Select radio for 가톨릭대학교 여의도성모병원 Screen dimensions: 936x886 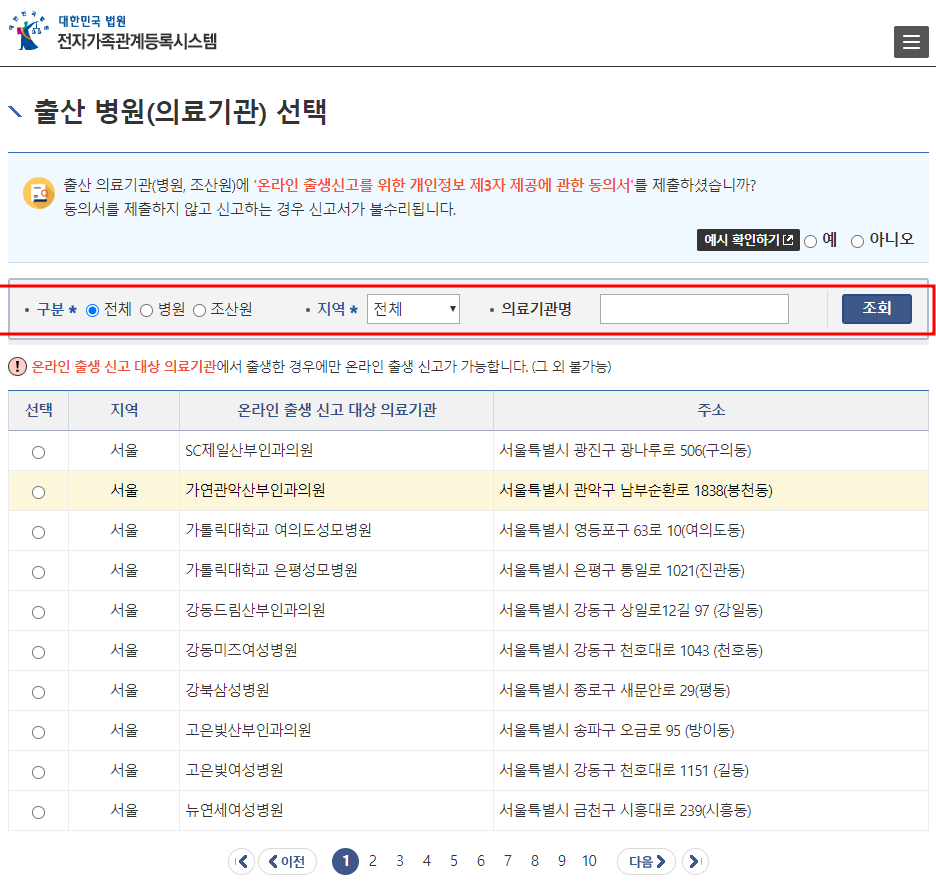[38, 532]
